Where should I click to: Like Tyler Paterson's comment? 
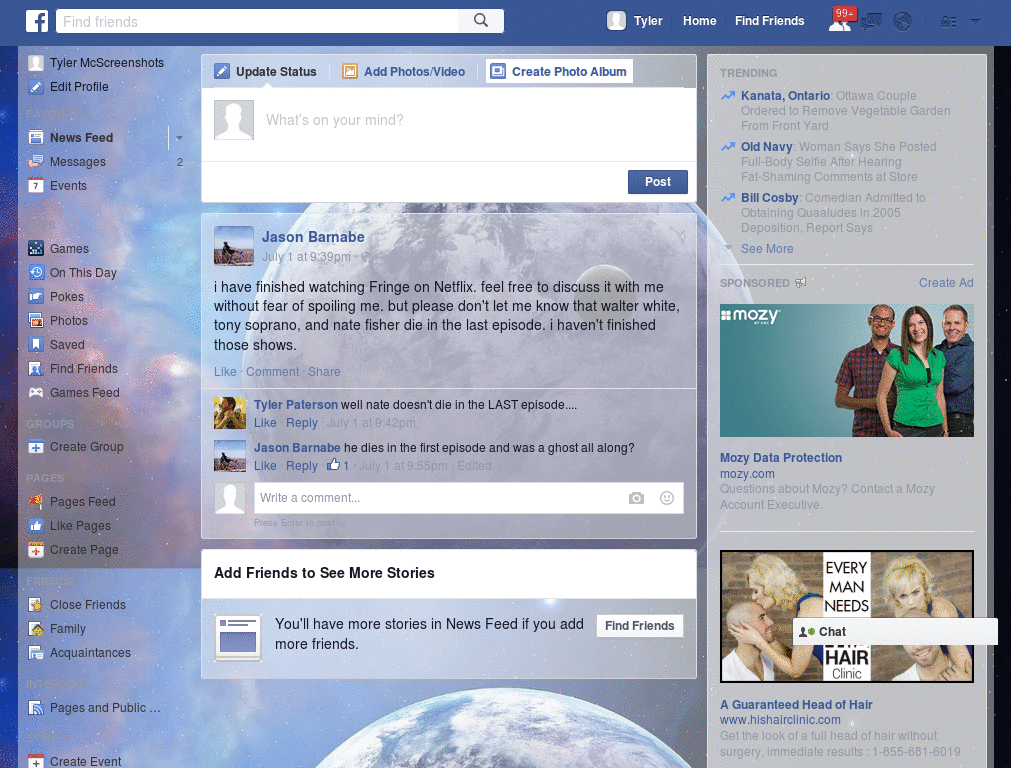tap(265, 423)
